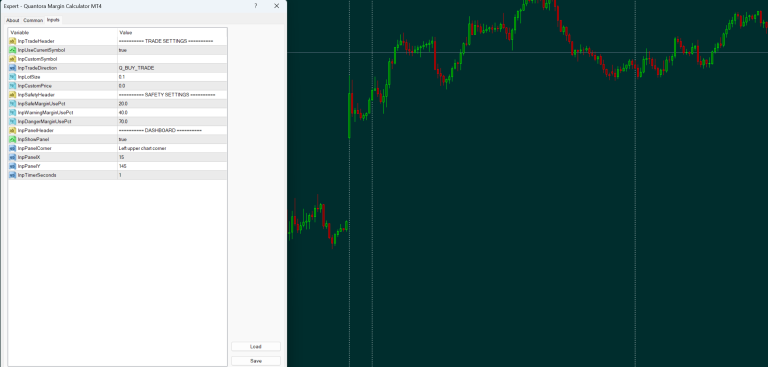Select the InpUseCurrentSymbol variable name
Screen dimensions: 768x367
41,50
